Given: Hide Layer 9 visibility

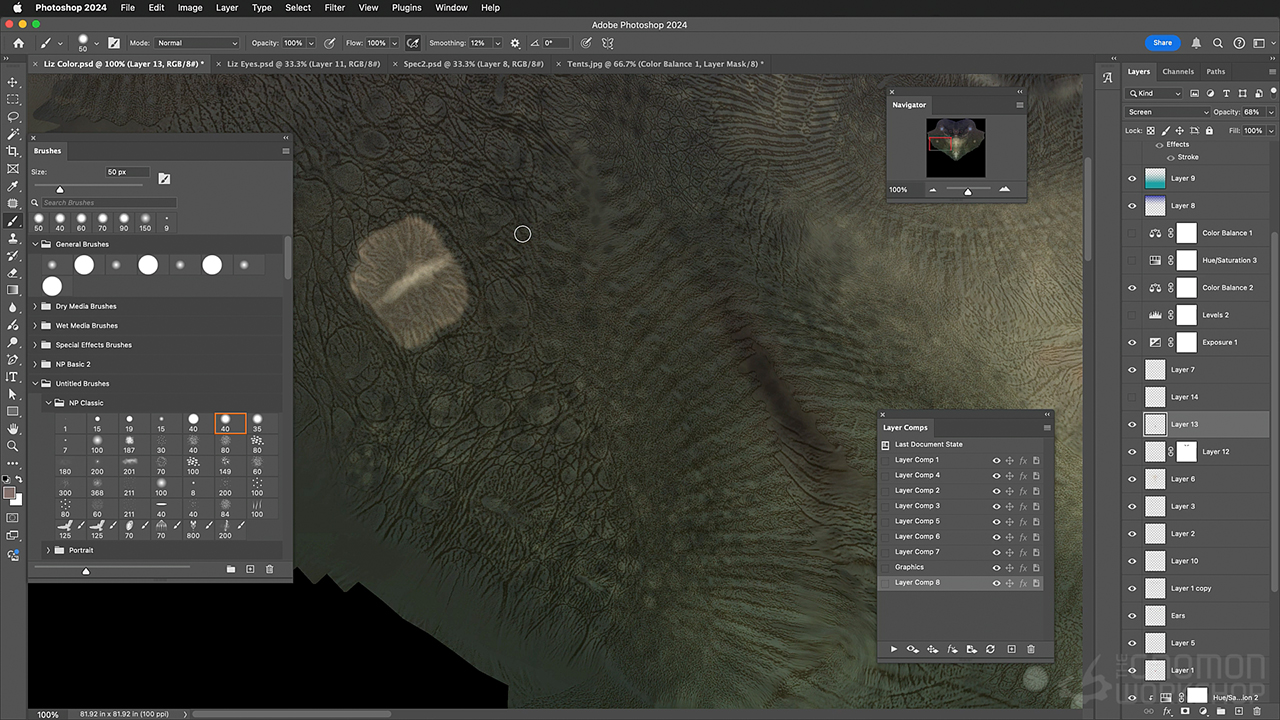Looking at the screenshot, I should (x=1132, y=178).
